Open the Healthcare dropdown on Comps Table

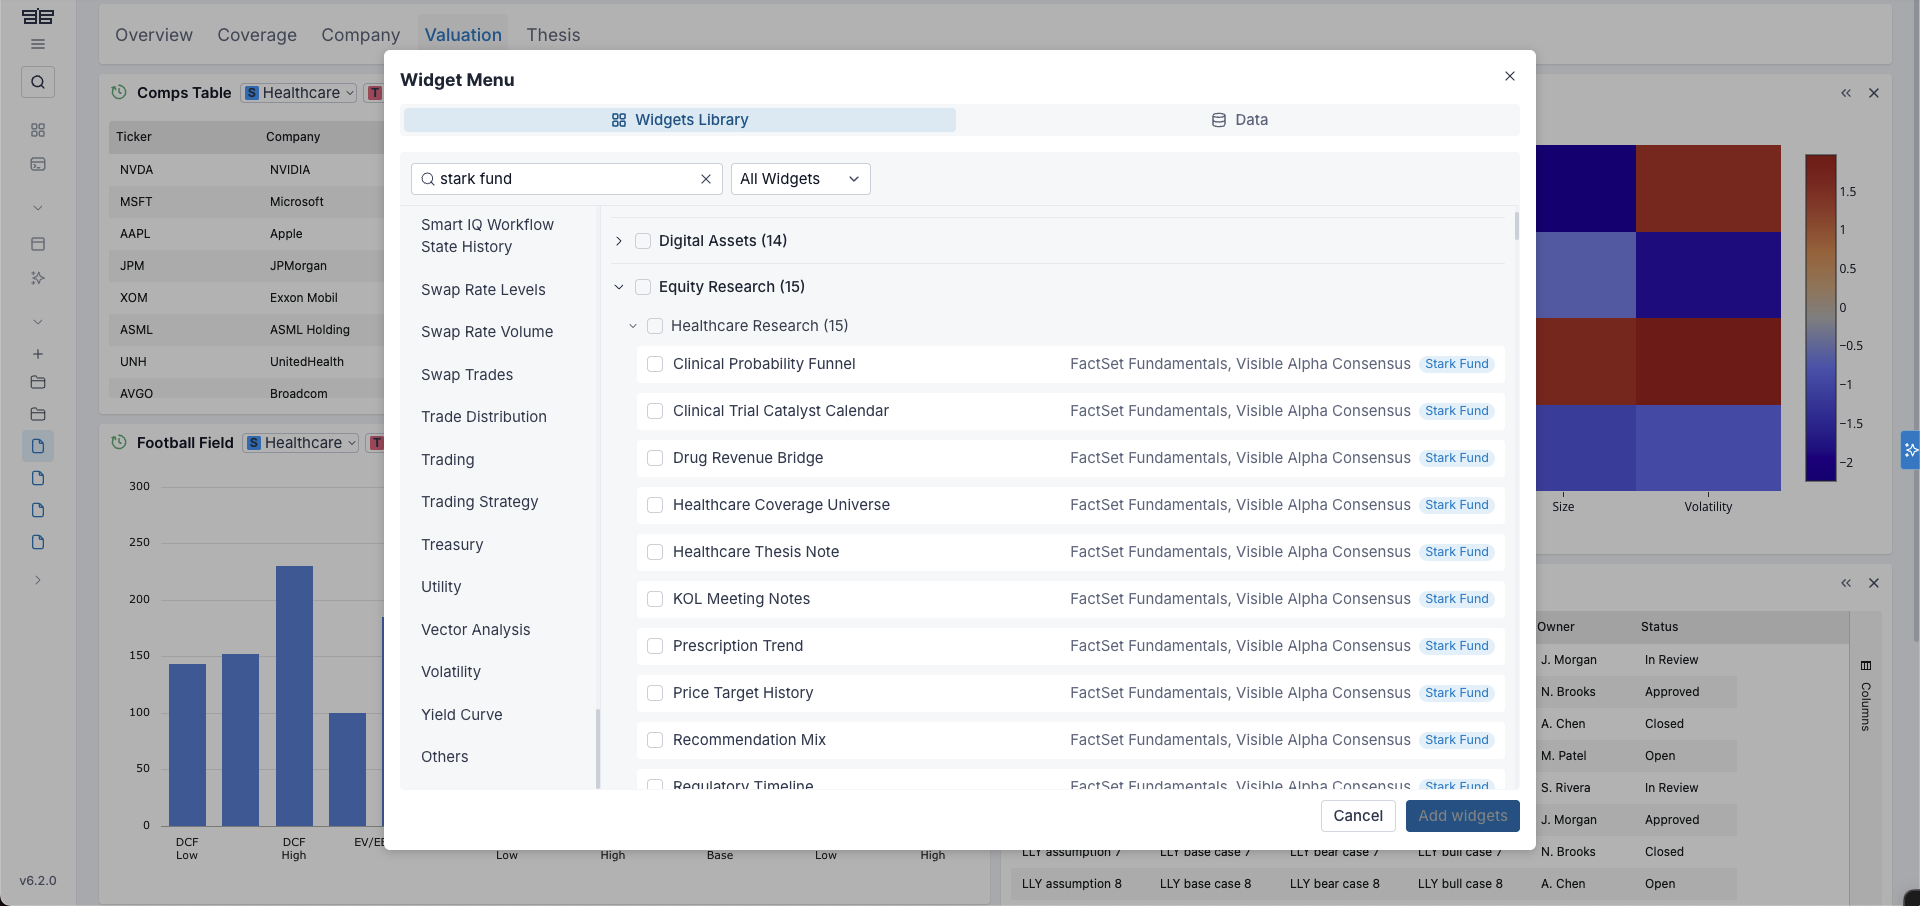coord(299,93)
